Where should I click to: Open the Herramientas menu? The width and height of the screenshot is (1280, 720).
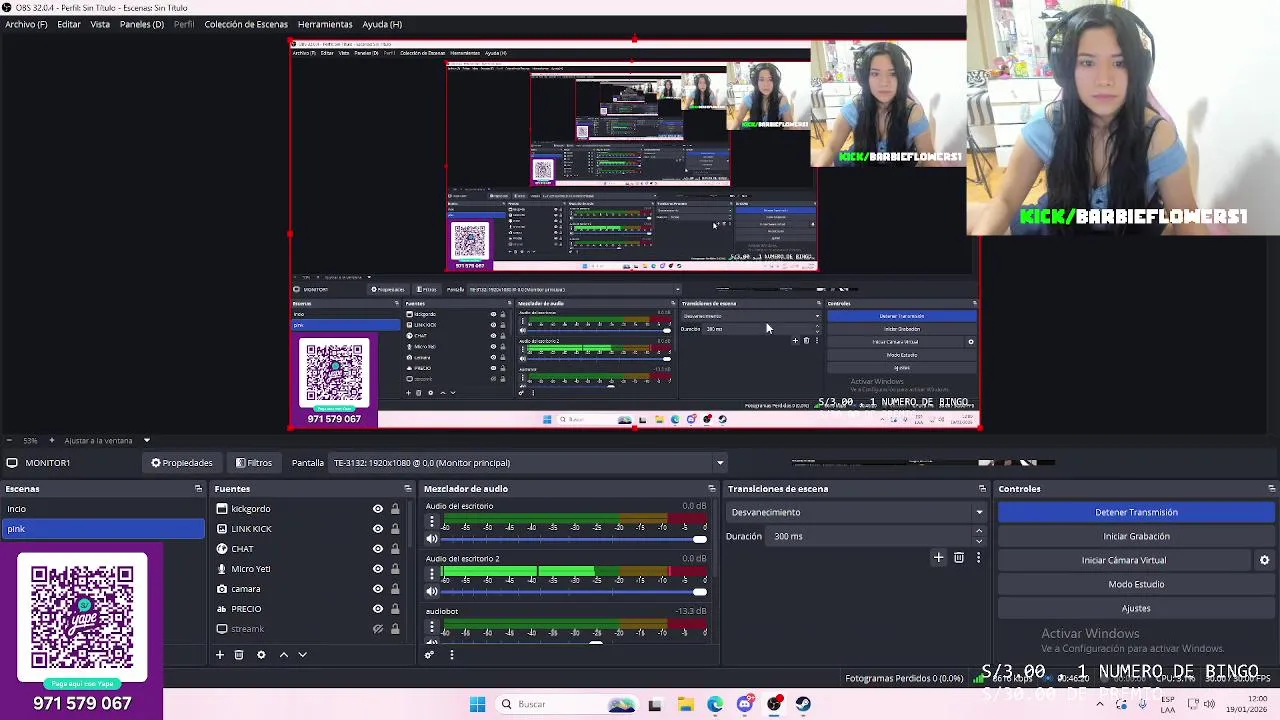pyautogui.click(x=325, y=24)
